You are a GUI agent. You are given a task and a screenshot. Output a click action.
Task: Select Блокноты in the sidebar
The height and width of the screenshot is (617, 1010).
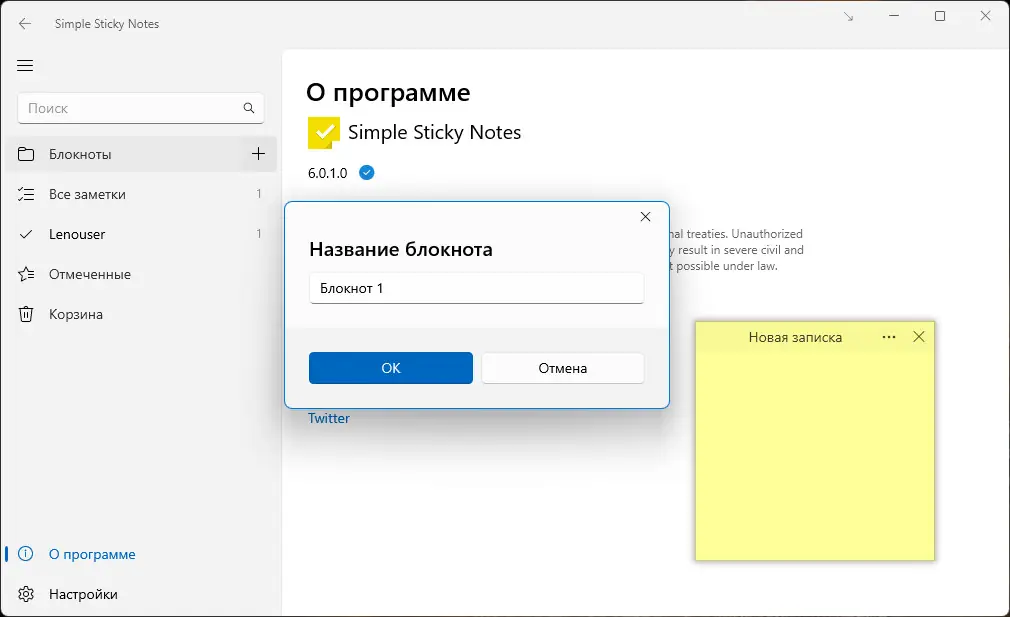140,154
